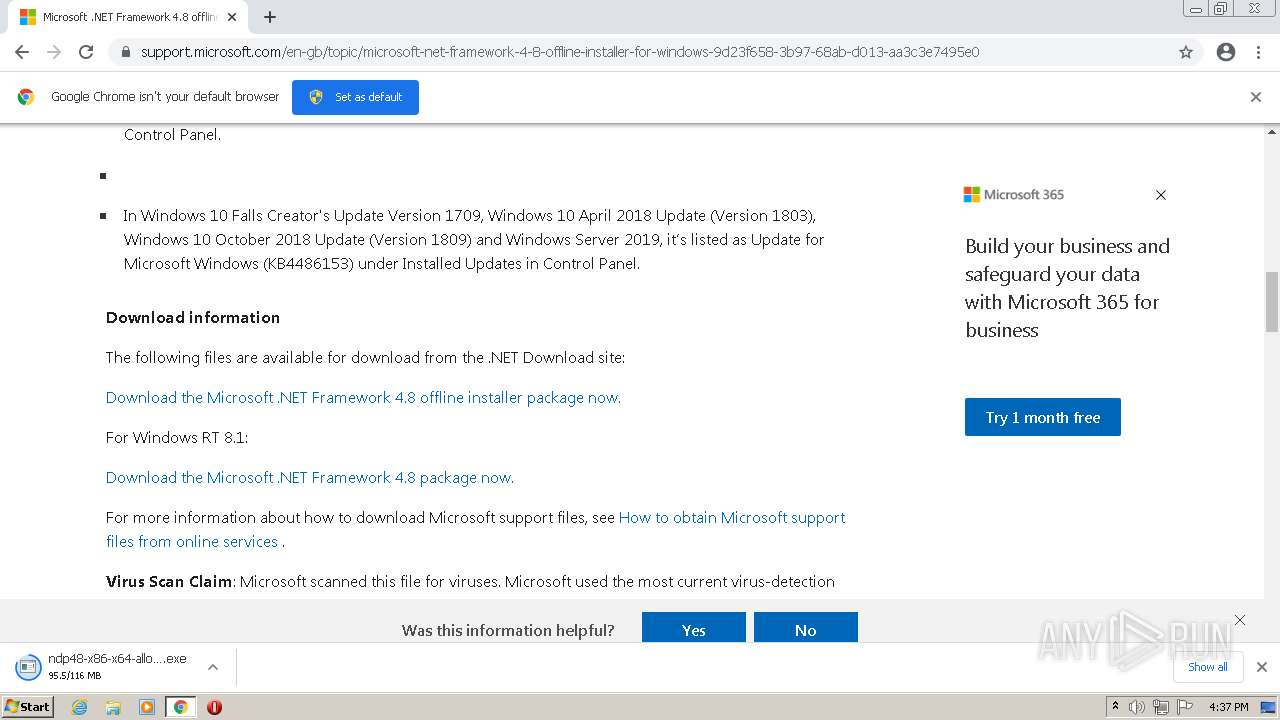Open the Chrome three-dot menu
Image resolution: width=1280 pixels, height=720 pixels.
coord(1258,52)
